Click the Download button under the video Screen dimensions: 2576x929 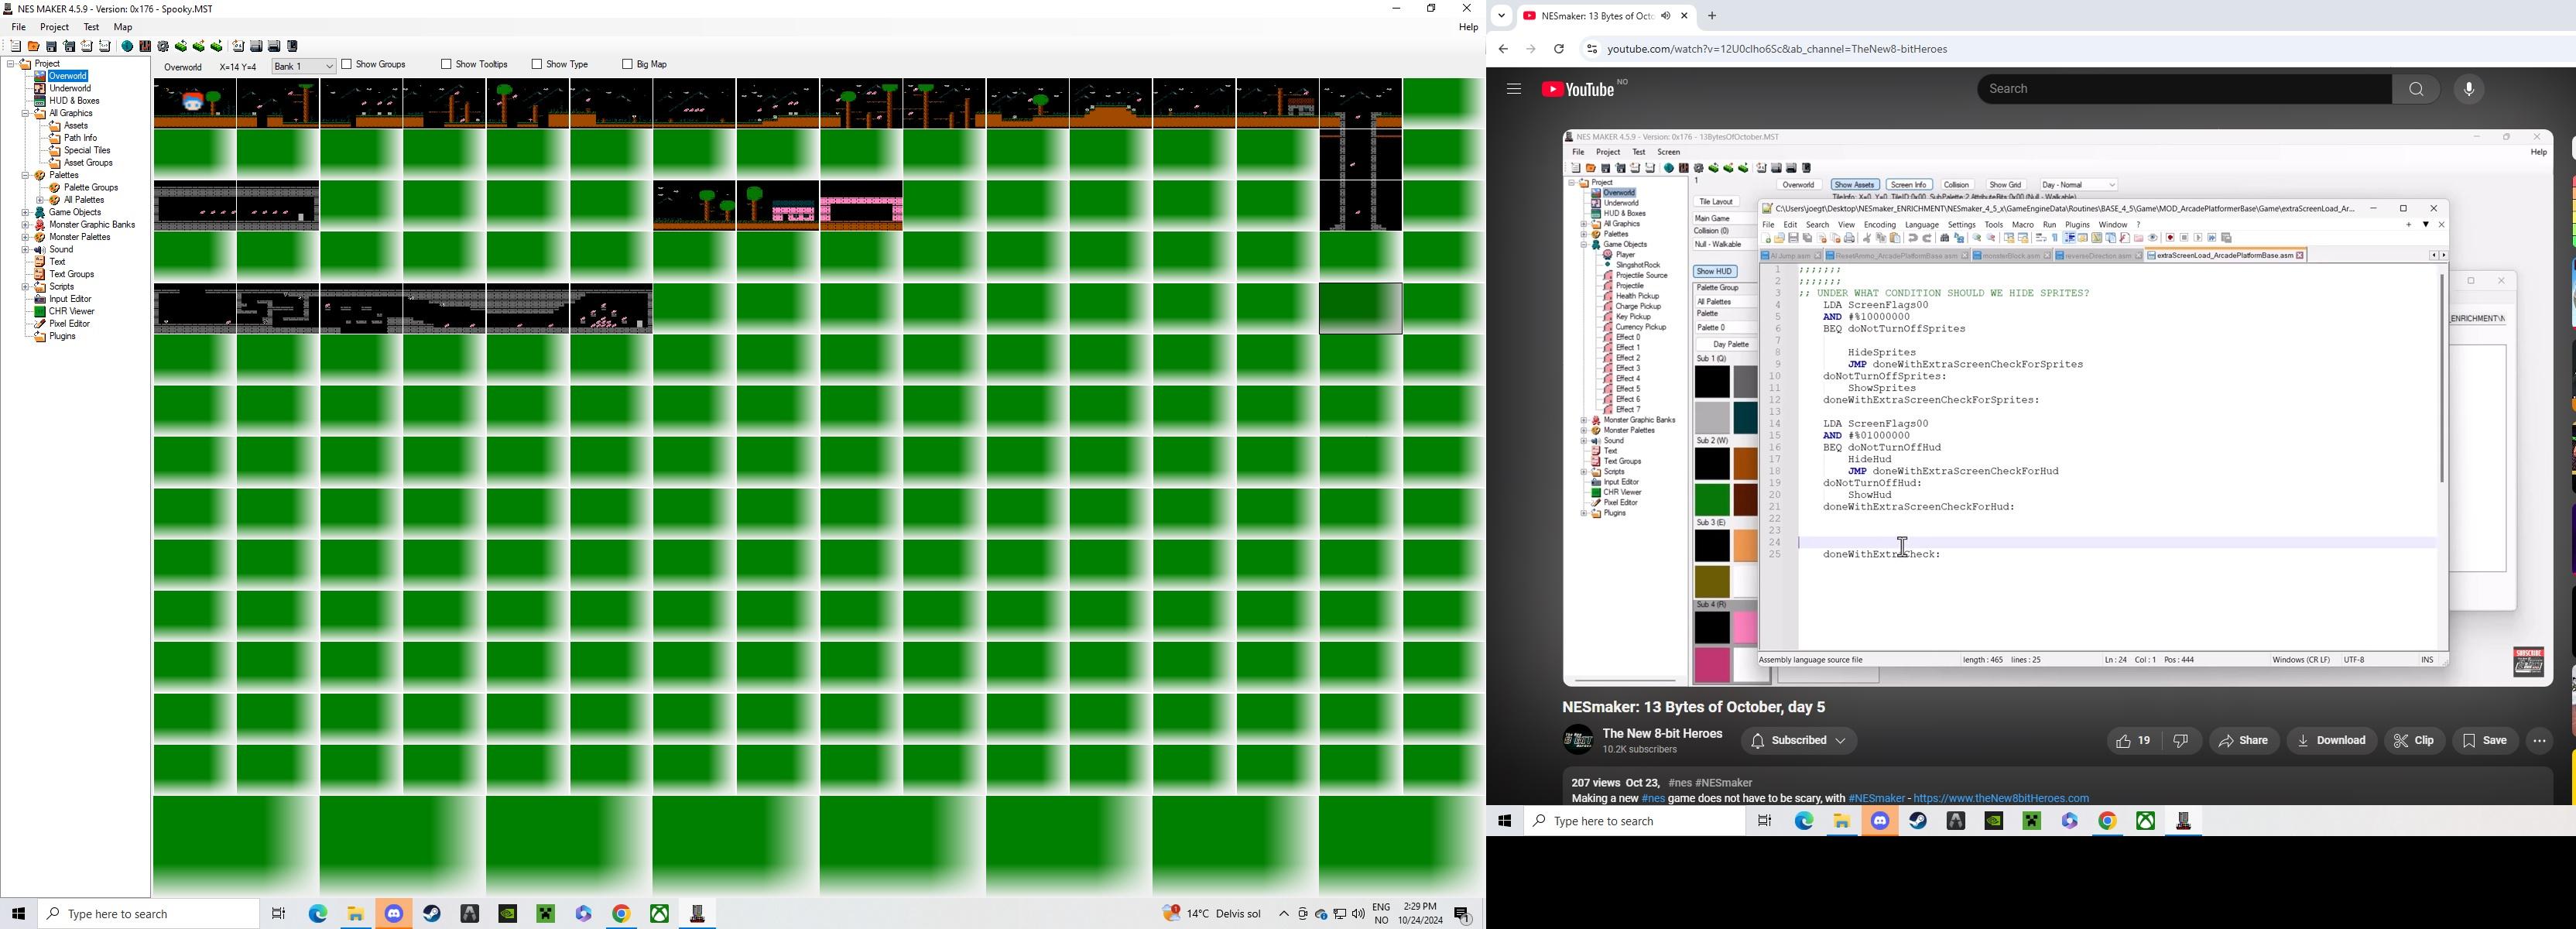pos(2332,741)
